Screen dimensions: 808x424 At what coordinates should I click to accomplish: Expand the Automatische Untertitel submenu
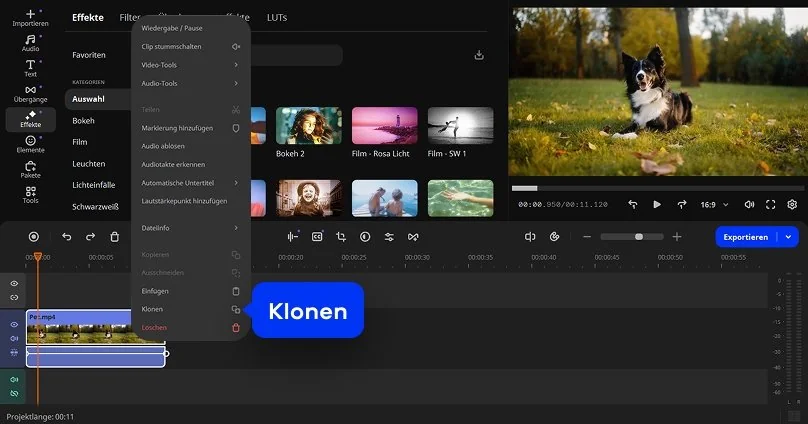[188, 183]
